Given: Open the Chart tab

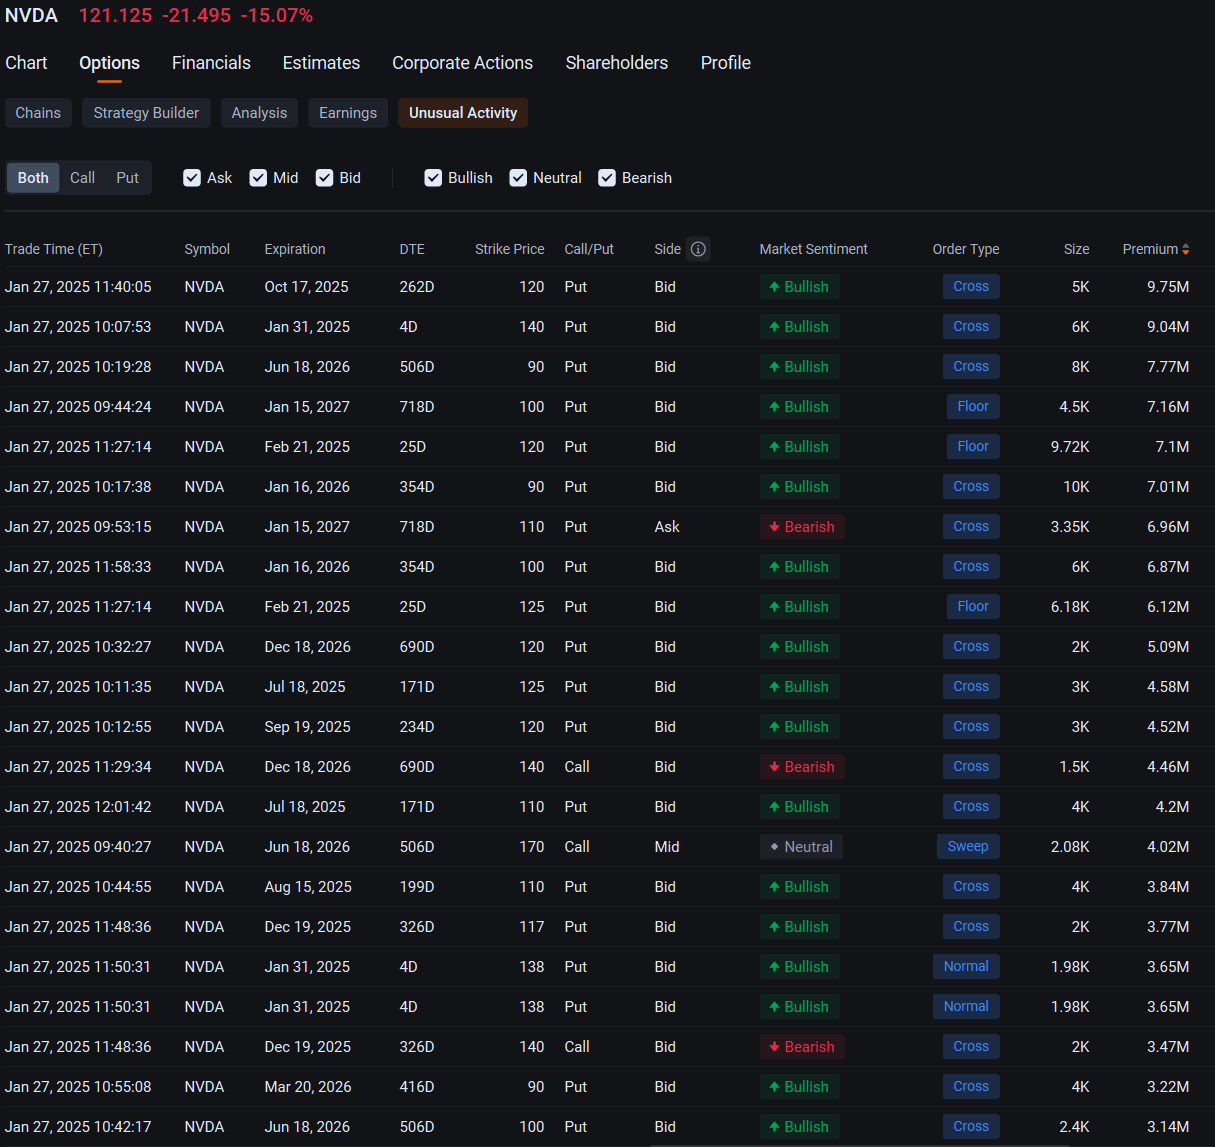Looking at the screenshot, I should click(26, 63).
